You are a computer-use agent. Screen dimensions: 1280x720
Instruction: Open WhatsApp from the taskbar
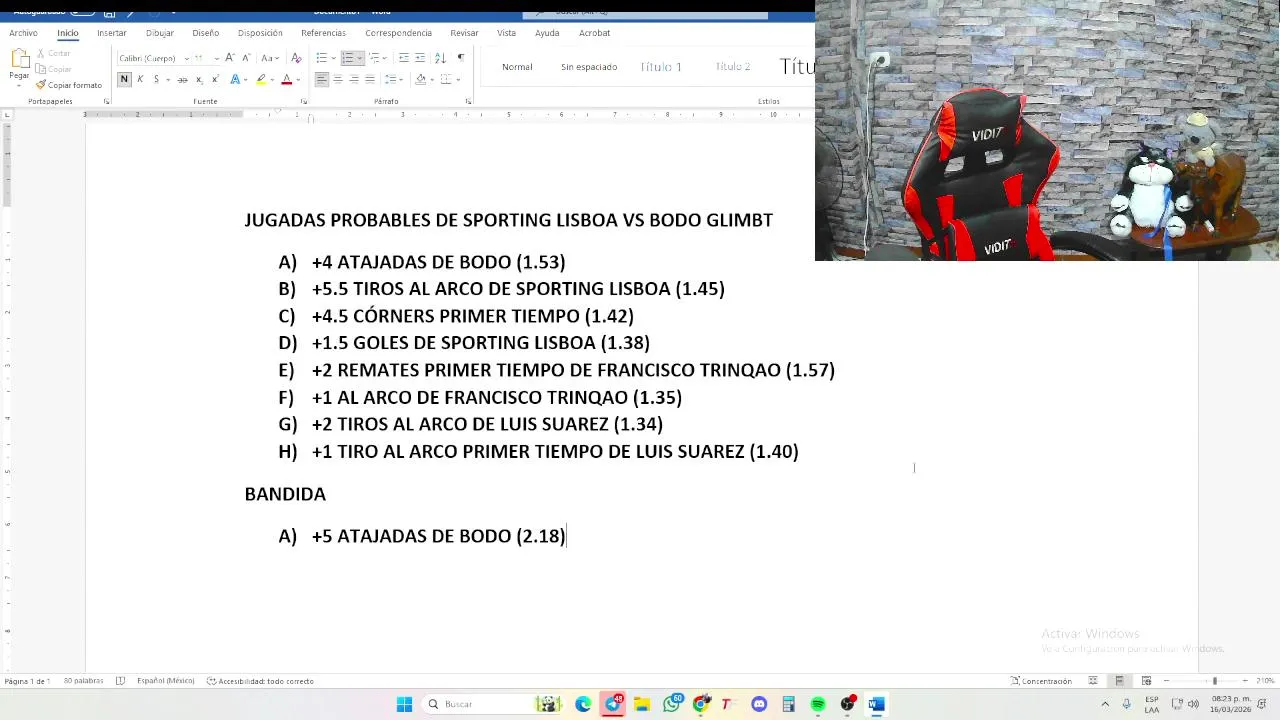tap(672, 704)
